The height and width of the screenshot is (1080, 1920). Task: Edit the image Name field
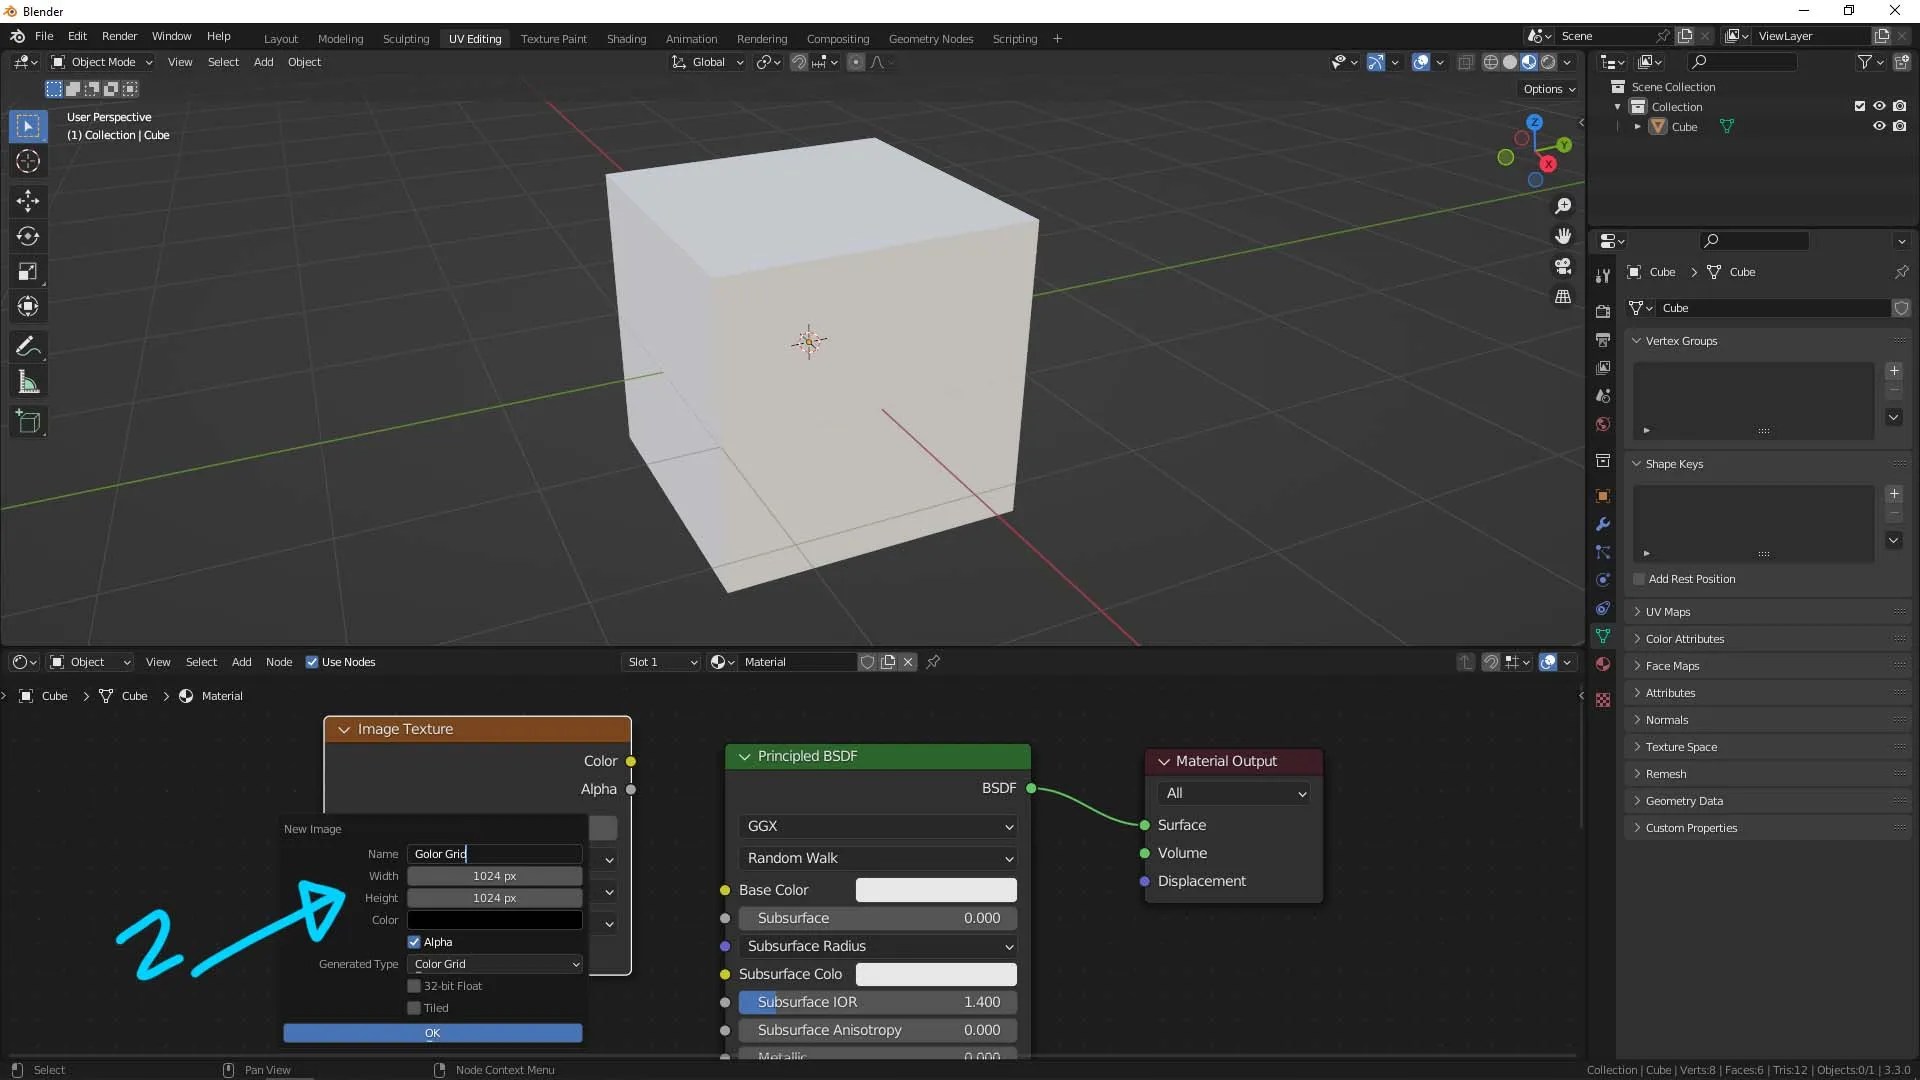pyautogui.click(x=494, y=853)
